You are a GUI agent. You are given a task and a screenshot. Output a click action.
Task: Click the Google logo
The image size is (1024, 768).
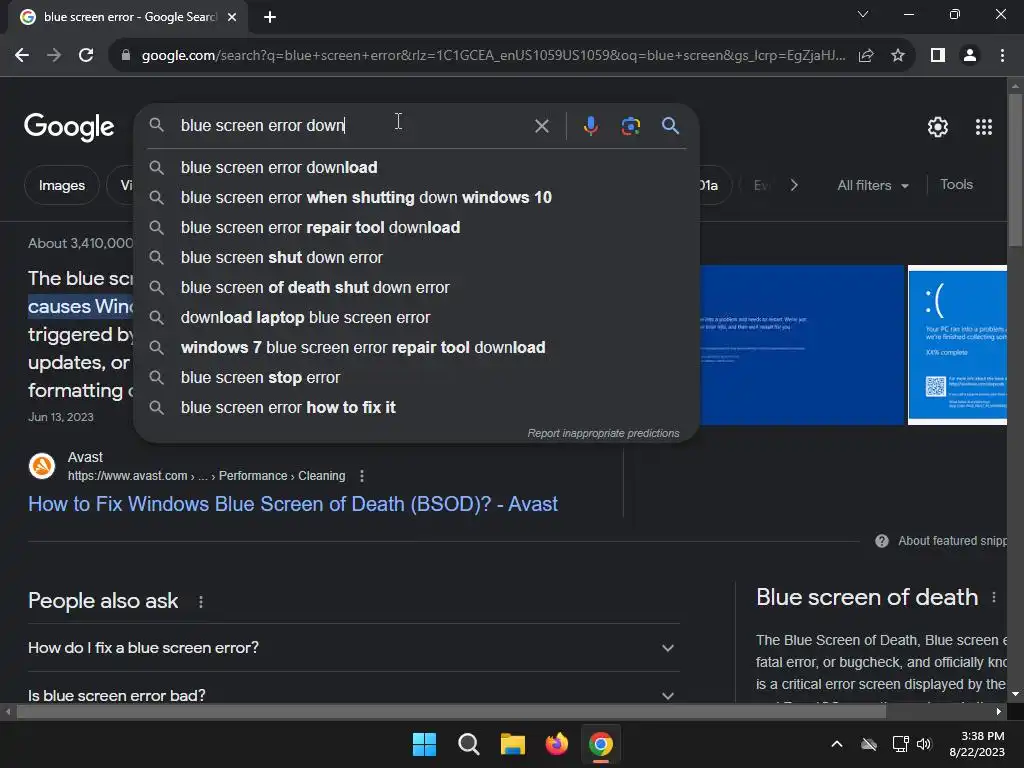(x=69, y=127)
